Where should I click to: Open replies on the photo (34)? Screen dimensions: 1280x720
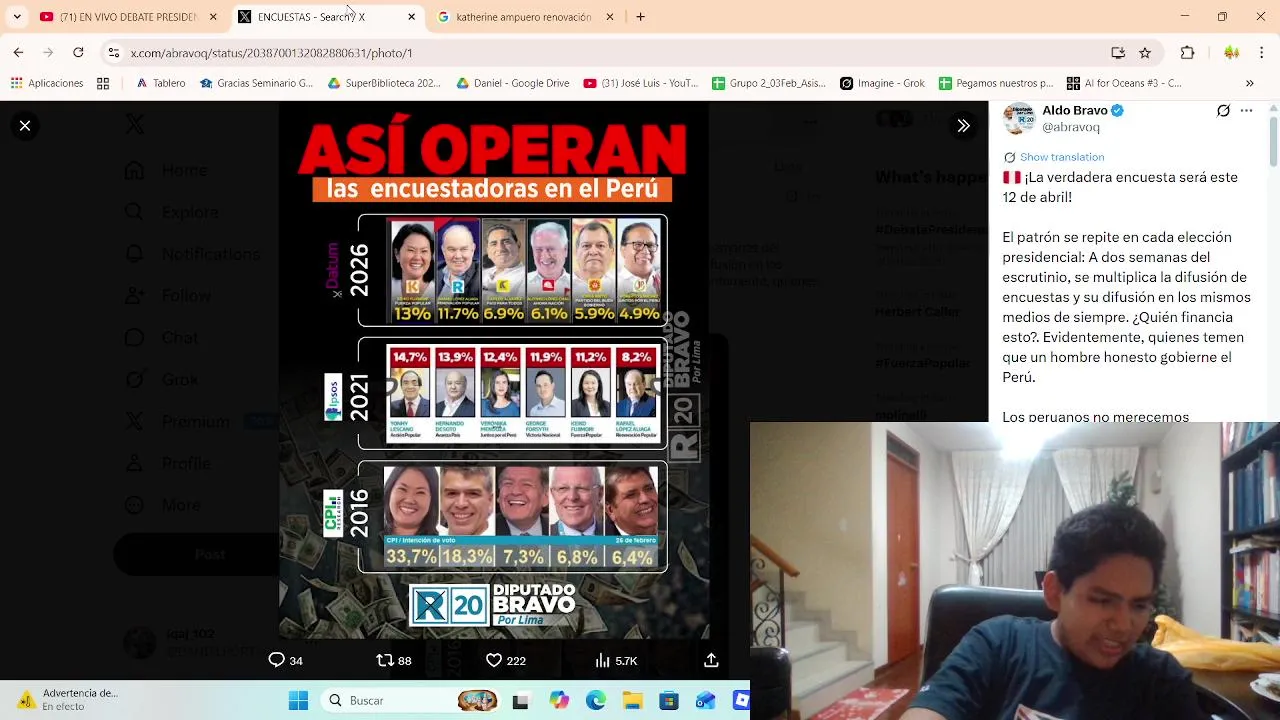click(285, 661)
